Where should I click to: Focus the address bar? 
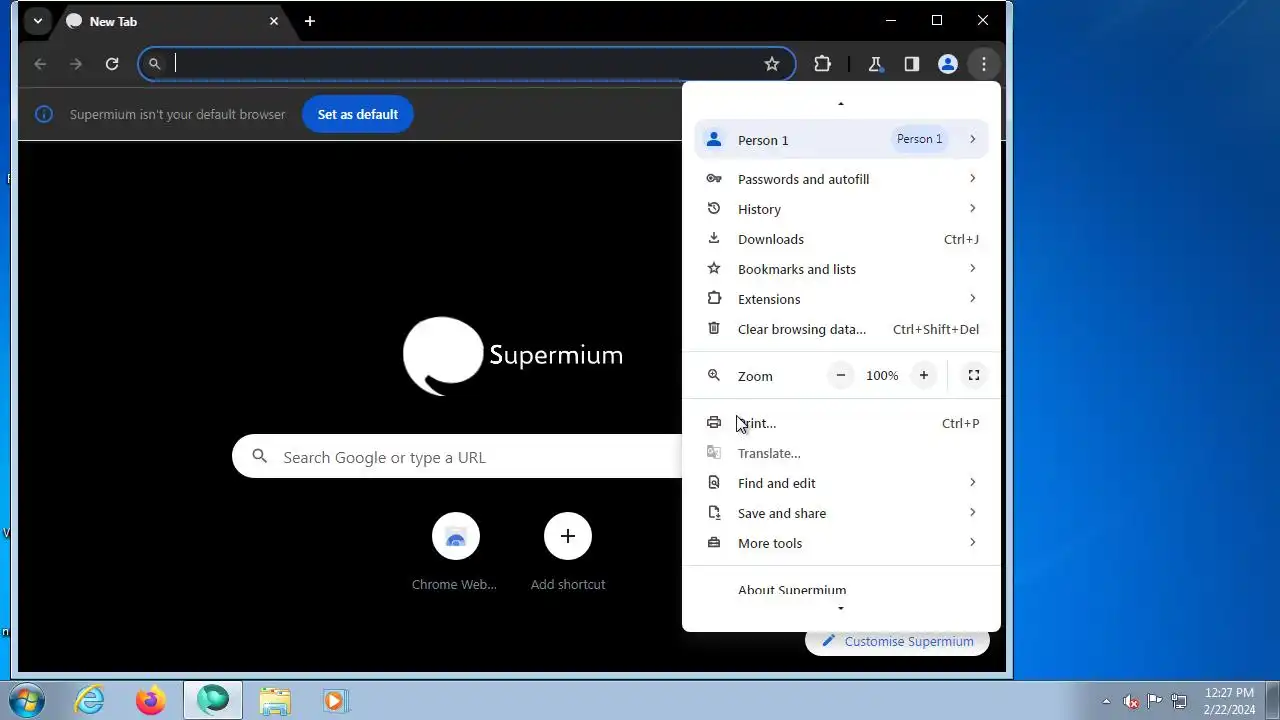pos(466,64)
